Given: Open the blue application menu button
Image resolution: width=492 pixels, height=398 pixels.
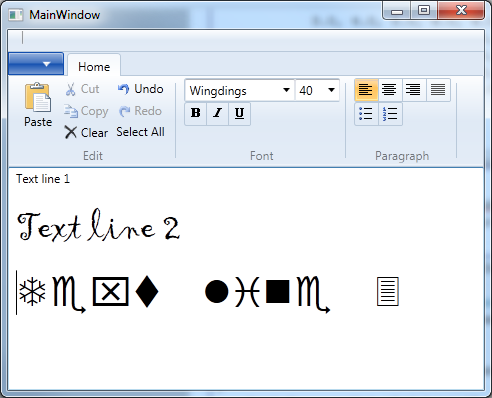Looking at the screenshot, I should (36, 64).
